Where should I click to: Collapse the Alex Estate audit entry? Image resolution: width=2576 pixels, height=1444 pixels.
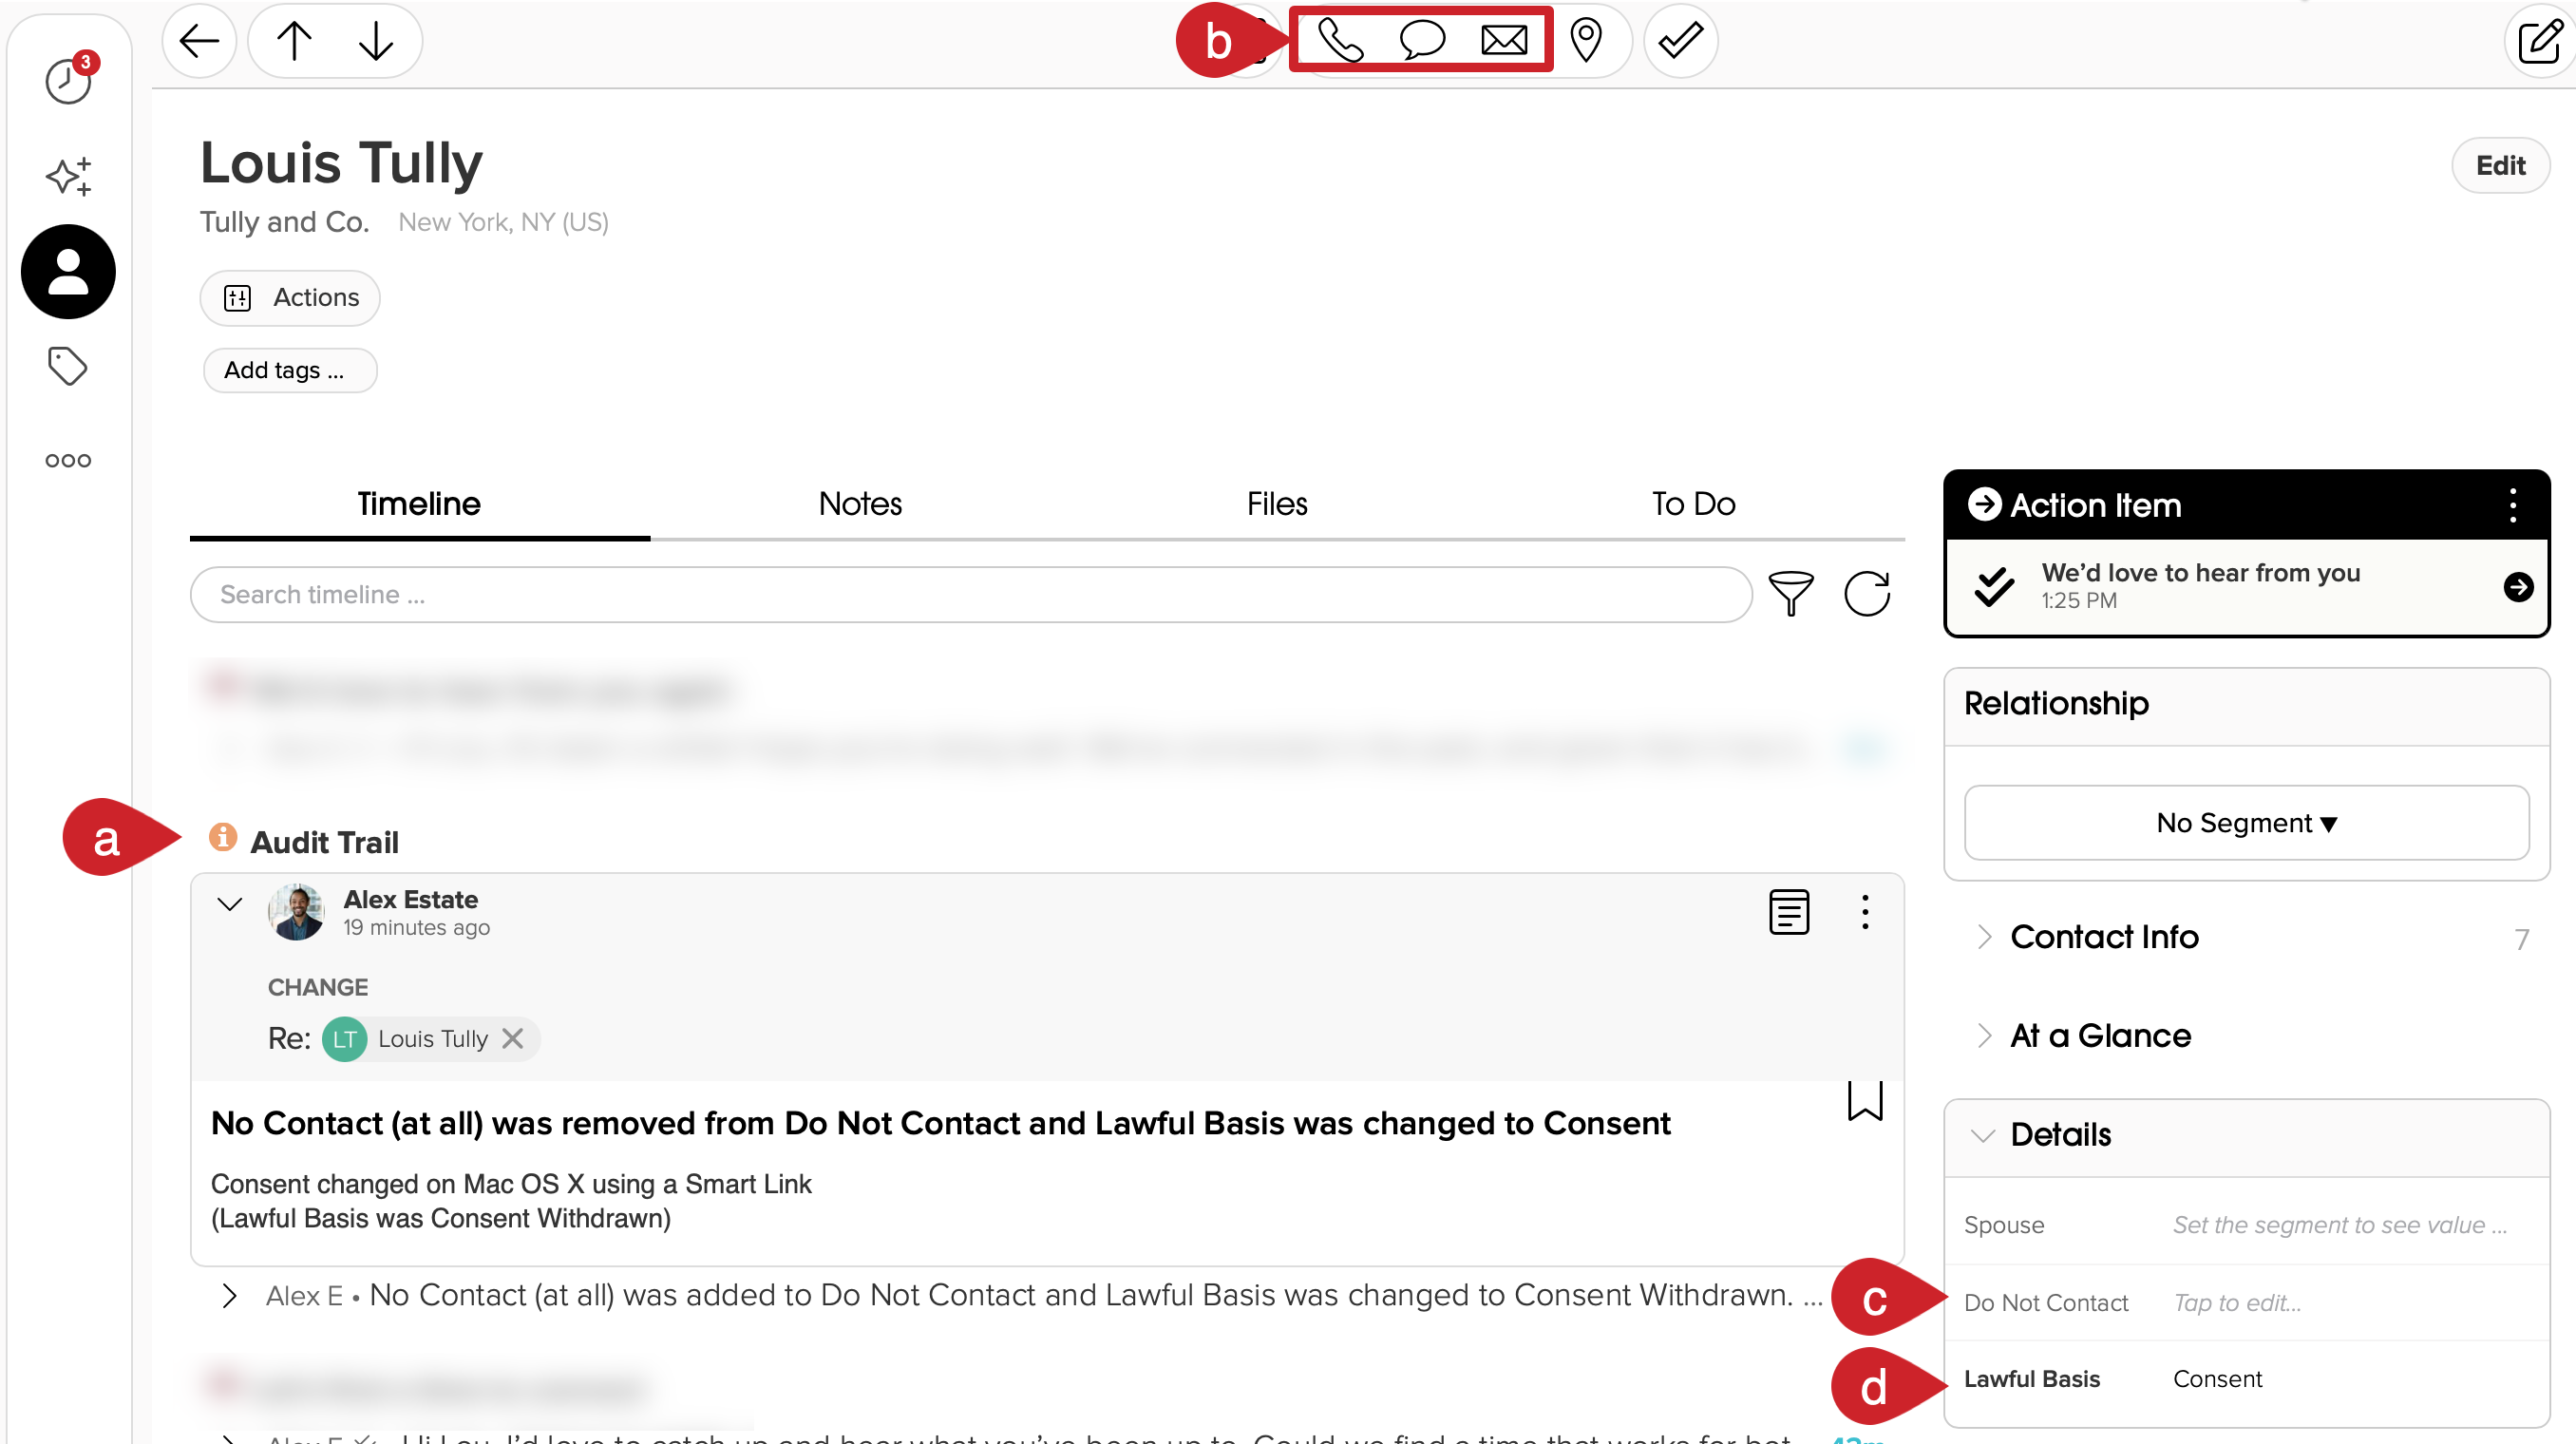(230, 904)
